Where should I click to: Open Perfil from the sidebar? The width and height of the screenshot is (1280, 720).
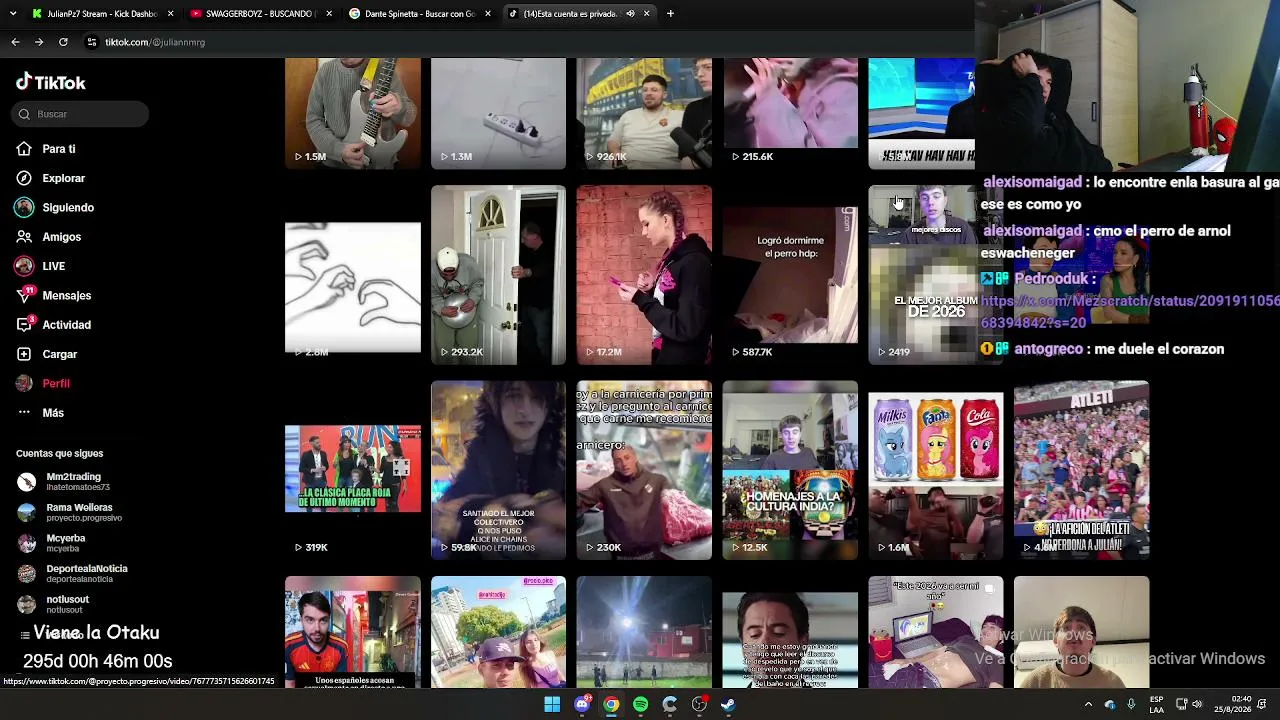(56, 384)
